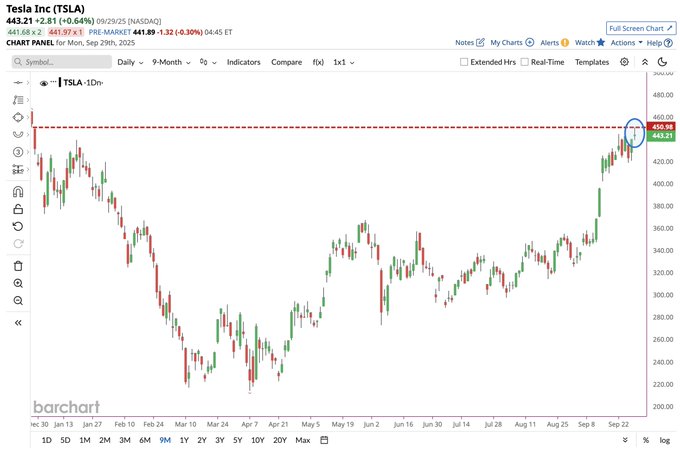Enable the Extended Hrs checkbox
The width and height of the screenshot is (680, 451).
coord(464,62)
